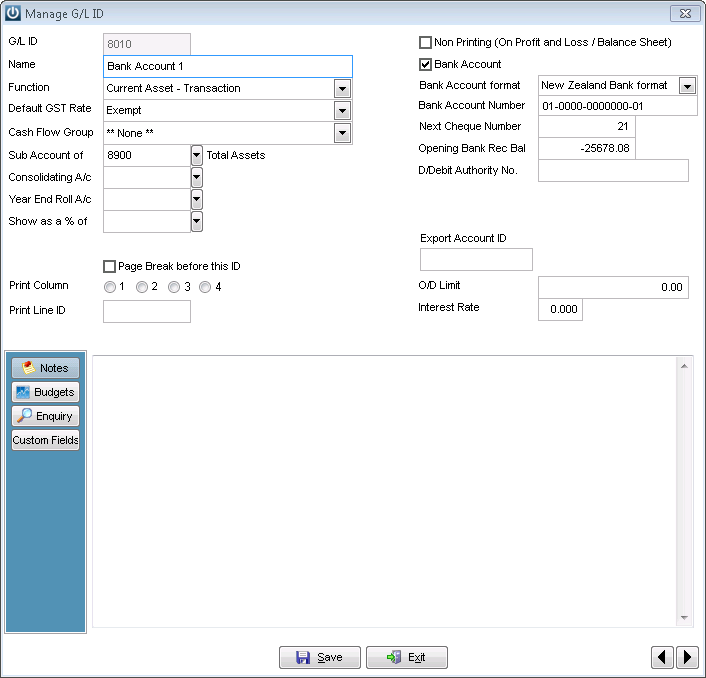Click the app power icon in title bar

[x=13, y=13]
